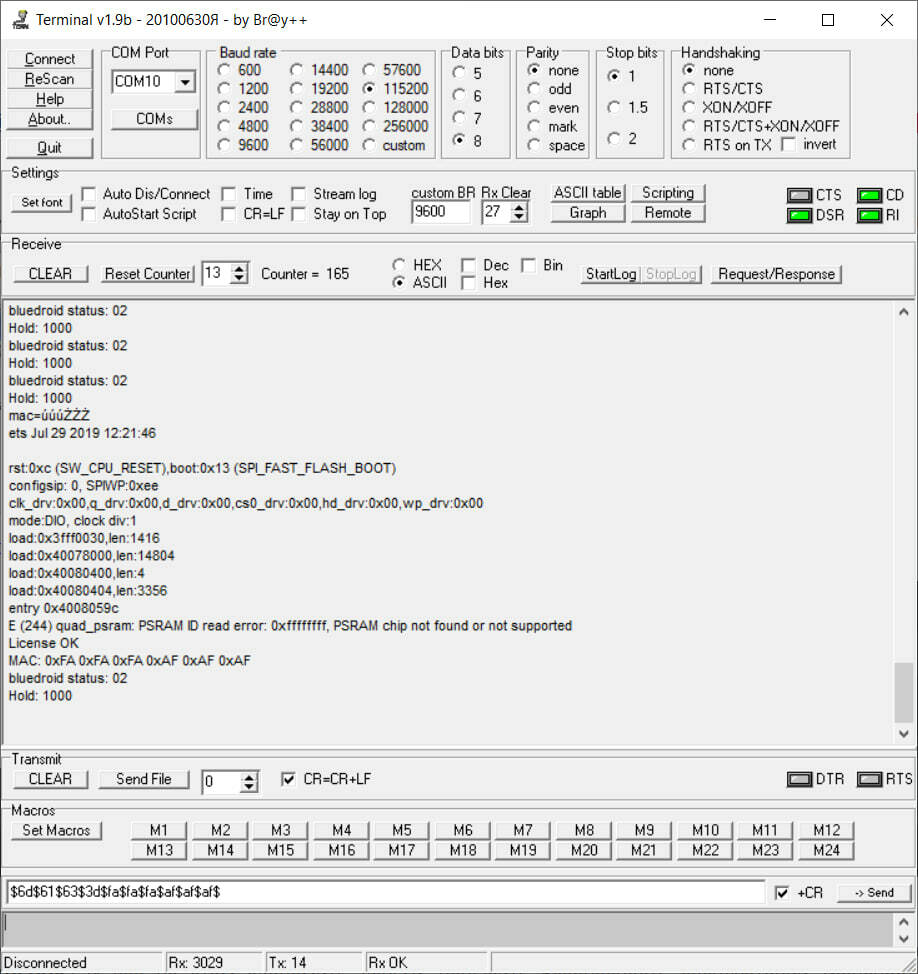Enable the Bin checkbox
This screenshot has width=918, height=974.
(529, 265)
